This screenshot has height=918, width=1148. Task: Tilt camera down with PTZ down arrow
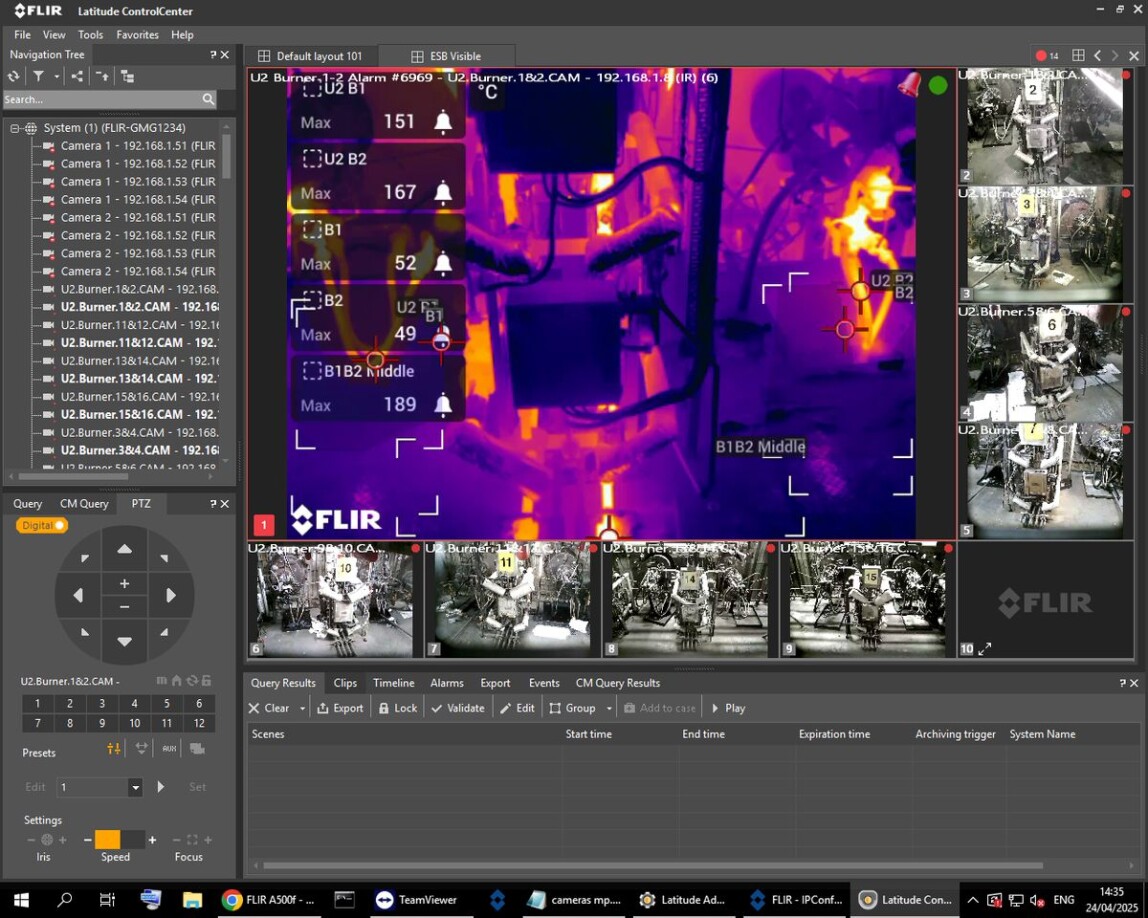(124, 642)
